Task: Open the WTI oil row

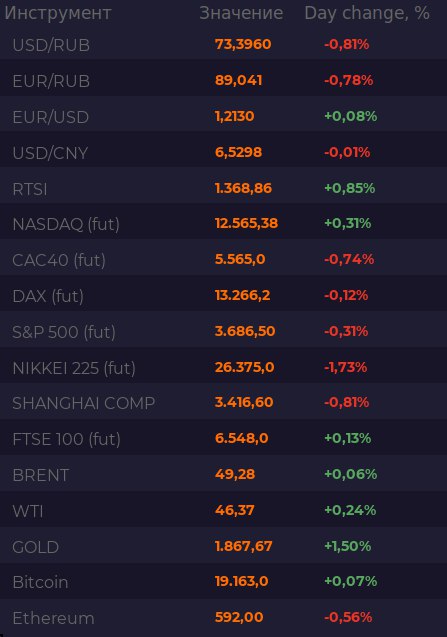Action: (224, 510)
